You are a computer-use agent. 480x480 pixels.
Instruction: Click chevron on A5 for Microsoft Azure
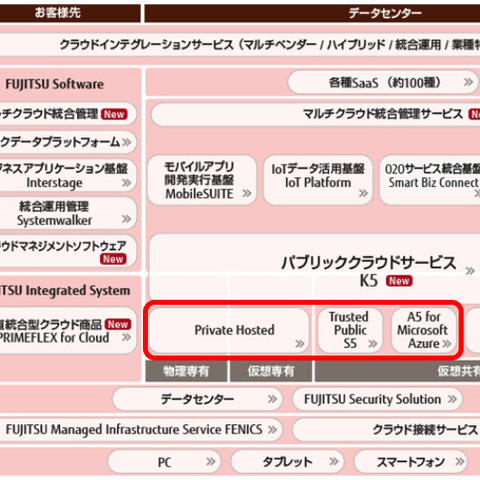click(x=446, y=344)
